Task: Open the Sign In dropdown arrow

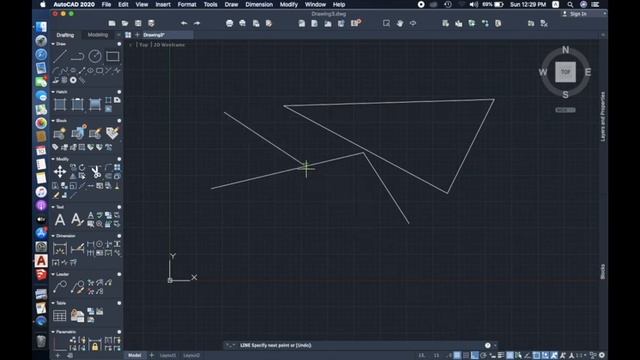Action: click(x=604, y=14)
